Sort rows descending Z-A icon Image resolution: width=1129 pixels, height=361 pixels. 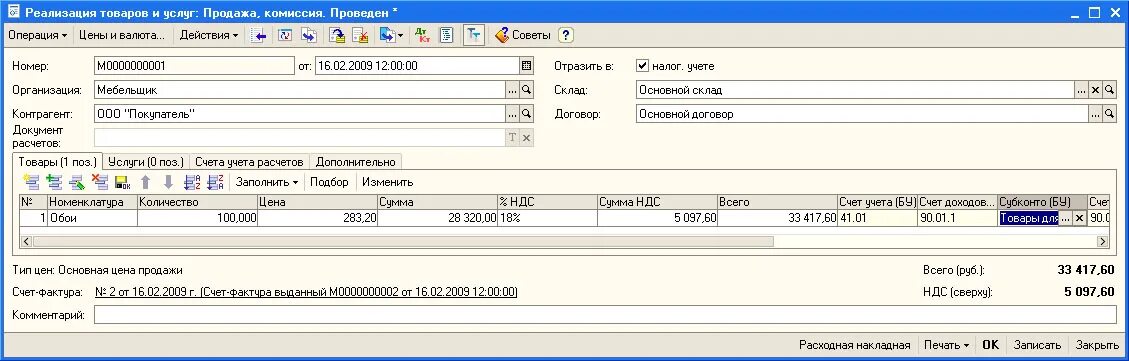click(215, 182)
